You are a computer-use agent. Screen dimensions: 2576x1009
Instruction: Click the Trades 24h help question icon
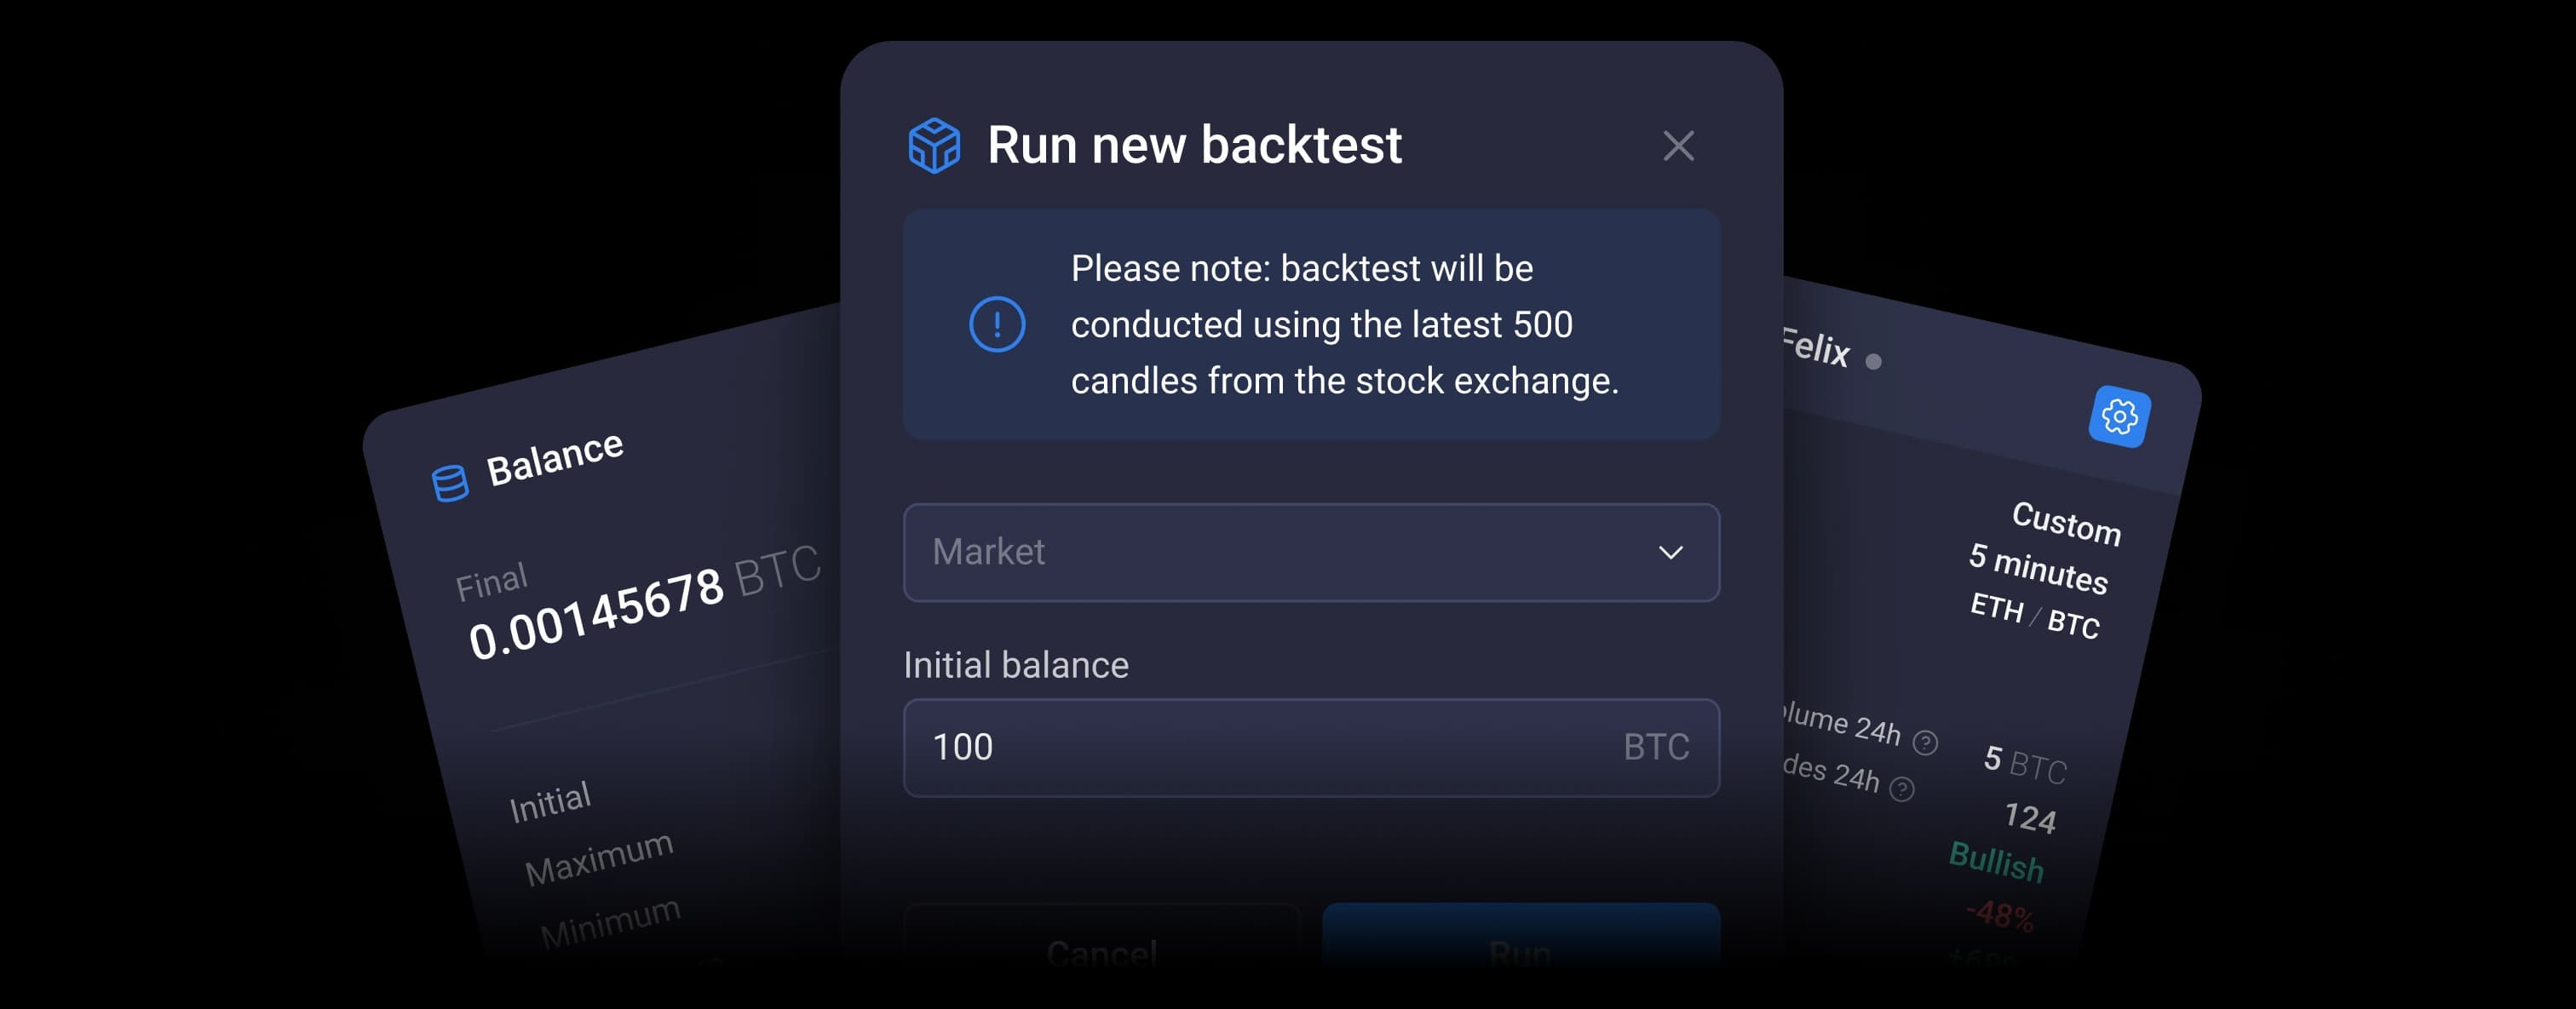[1901, 789]
